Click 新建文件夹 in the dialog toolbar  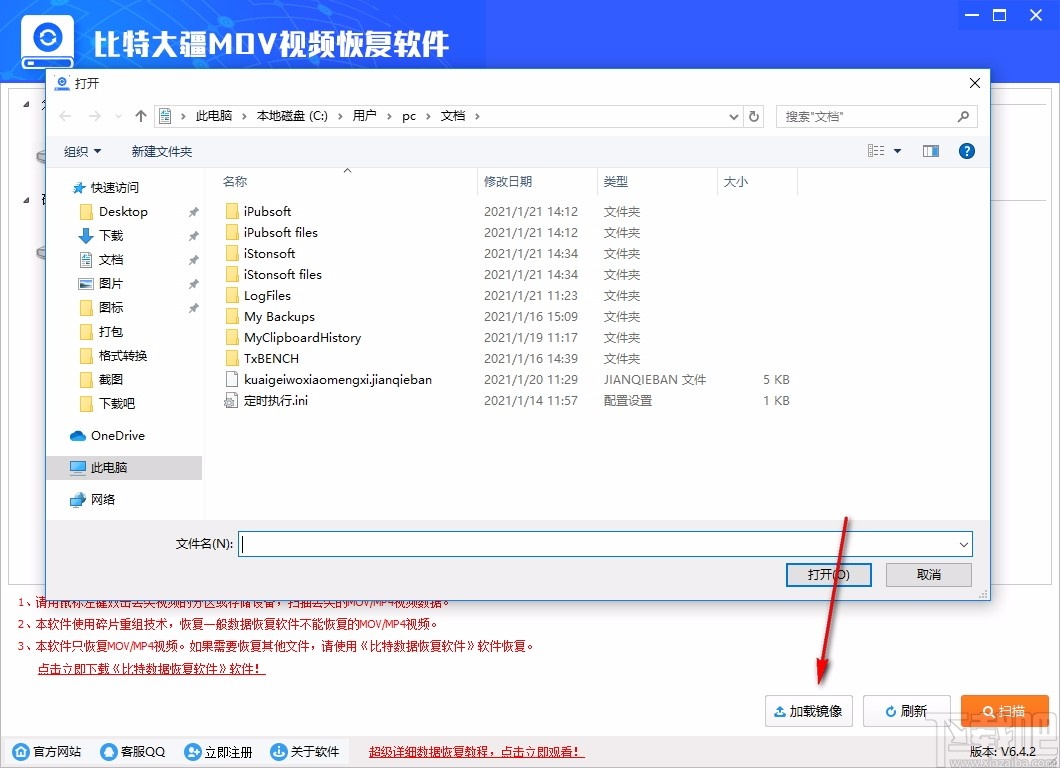click(161, 151)
